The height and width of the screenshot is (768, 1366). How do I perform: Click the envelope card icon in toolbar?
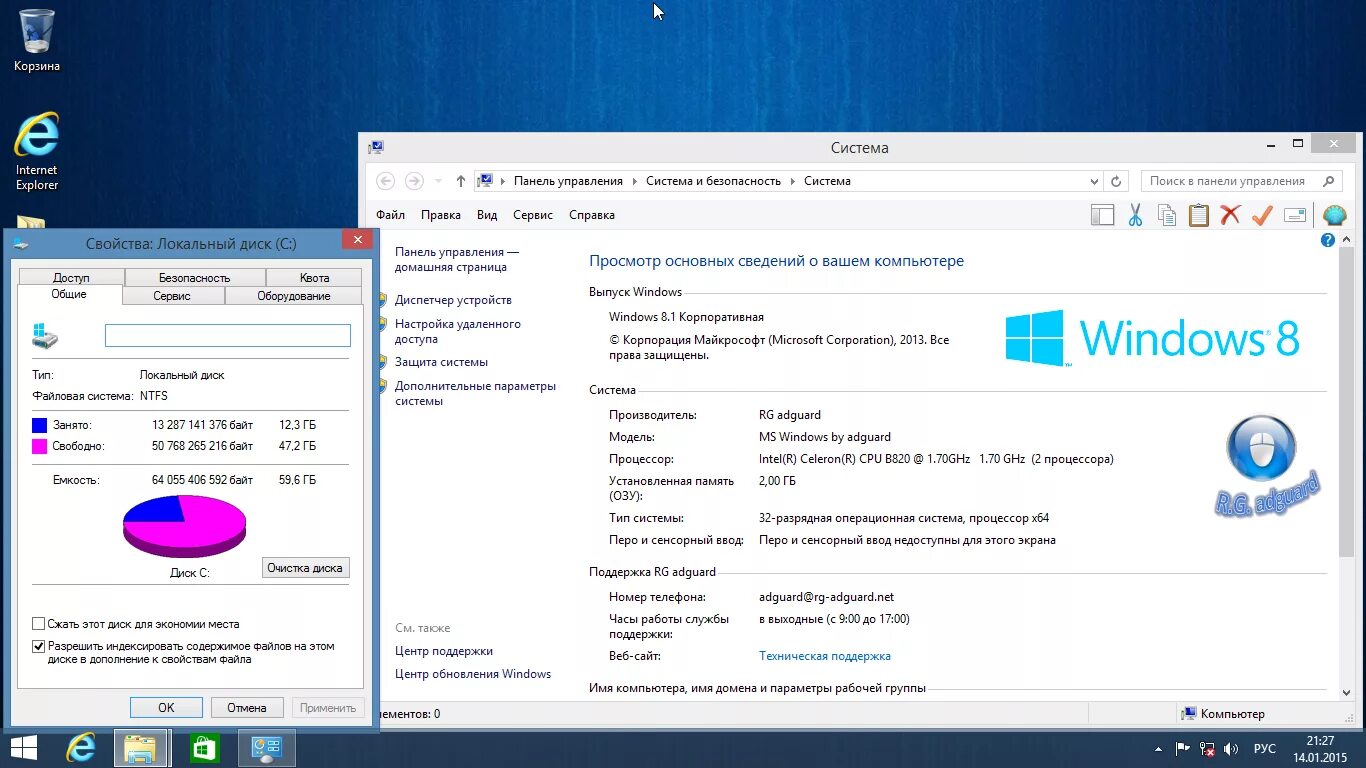[1295, 215]
